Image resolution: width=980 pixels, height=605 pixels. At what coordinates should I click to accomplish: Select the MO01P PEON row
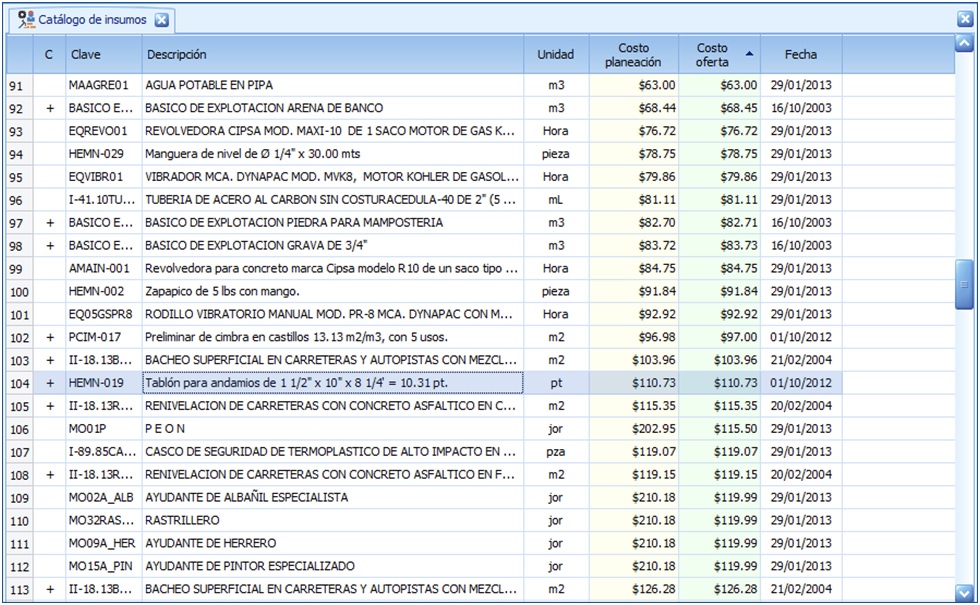click(x=165, y=429)
